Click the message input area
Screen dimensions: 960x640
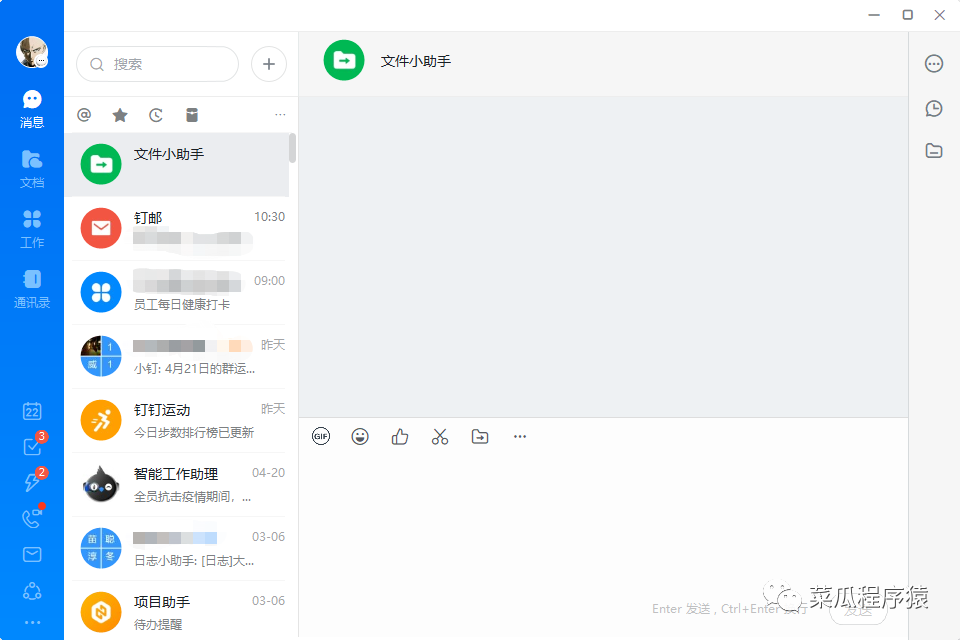(603, 527)
